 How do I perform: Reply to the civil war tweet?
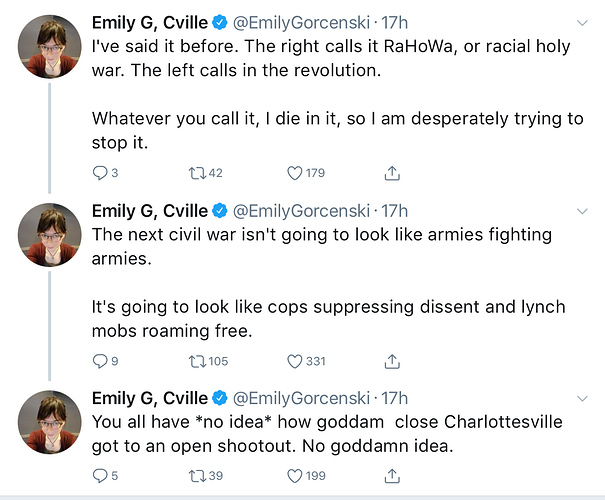[100, 361]
